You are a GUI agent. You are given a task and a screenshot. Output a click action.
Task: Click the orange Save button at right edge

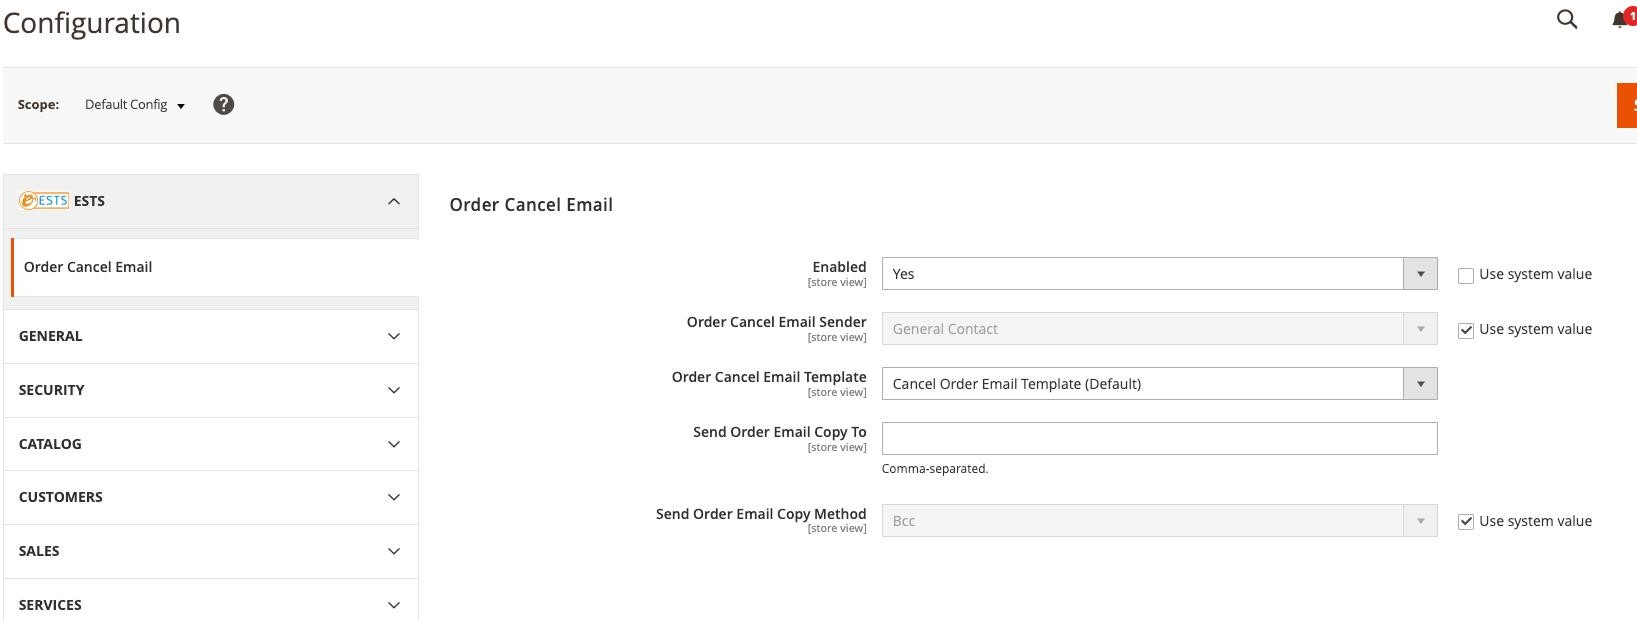coord(1627,105)
